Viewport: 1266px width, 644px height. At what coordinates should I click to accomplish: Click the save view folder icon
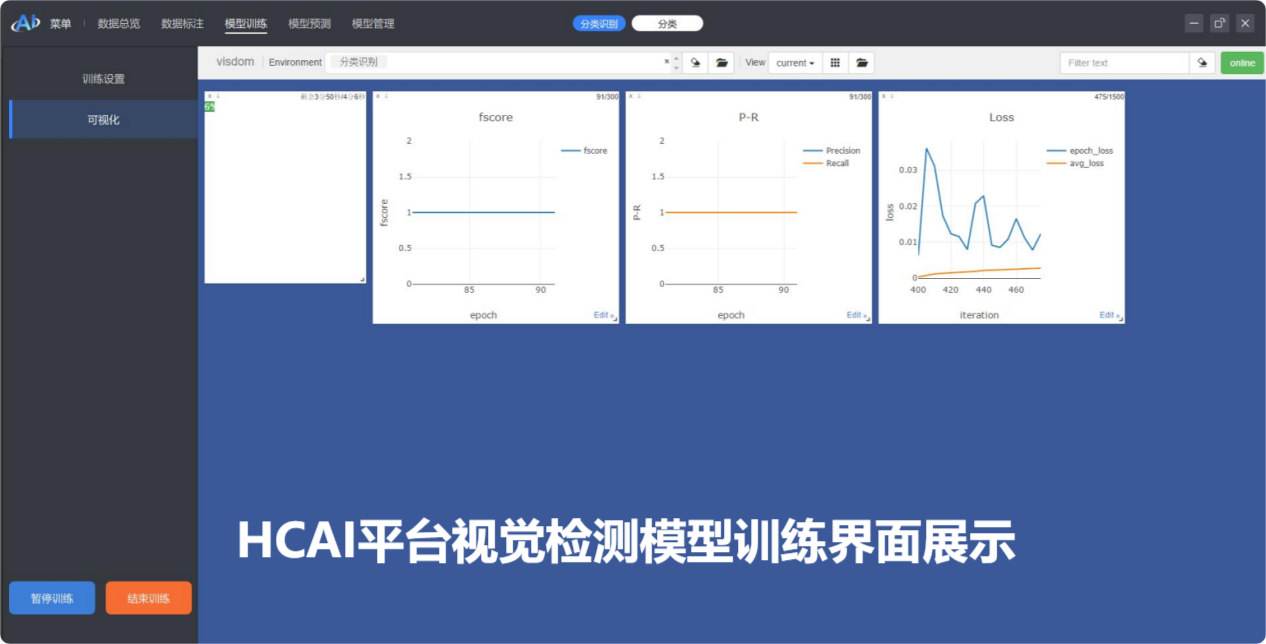point(862,62)
